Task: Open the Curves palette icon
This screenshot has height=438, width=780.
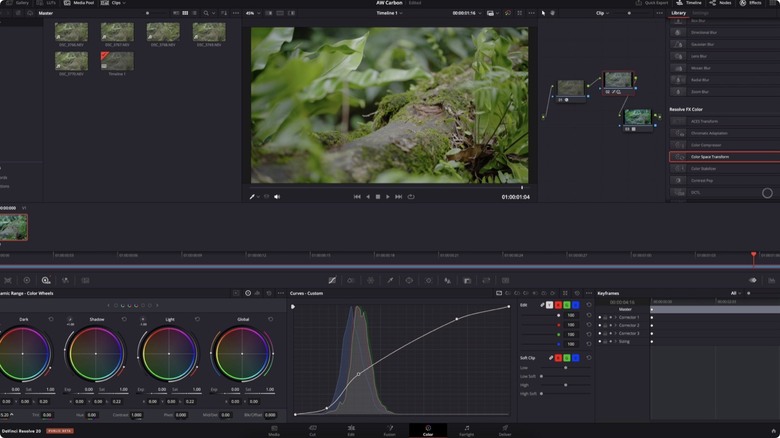Action: [332, 280]
